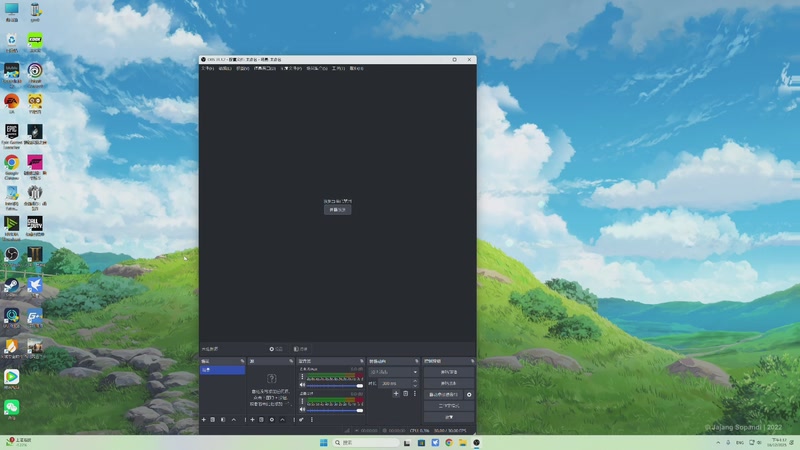Move the selected scene up
The width and height of the screenshot is (800, 450).
click(x=234, y=419)
